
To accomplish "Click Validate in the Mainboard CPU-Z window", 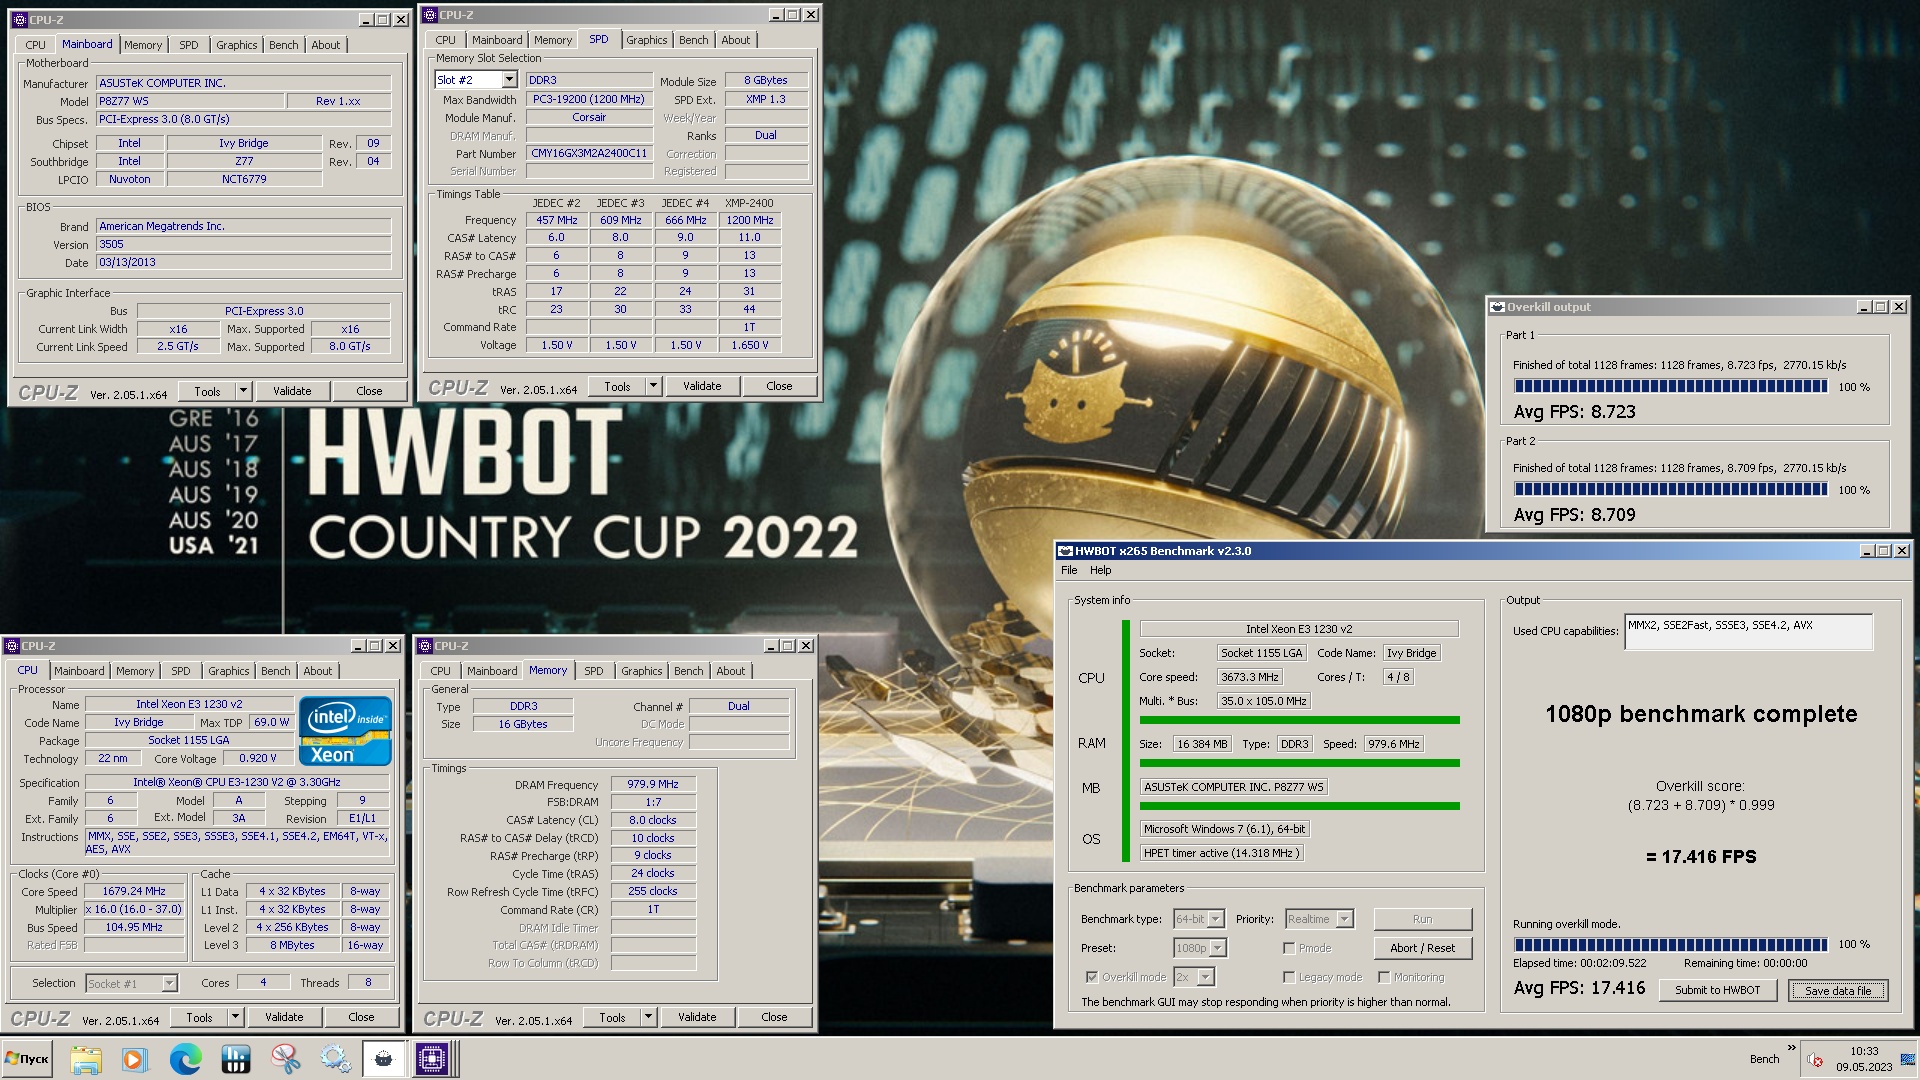I will 292,391.
